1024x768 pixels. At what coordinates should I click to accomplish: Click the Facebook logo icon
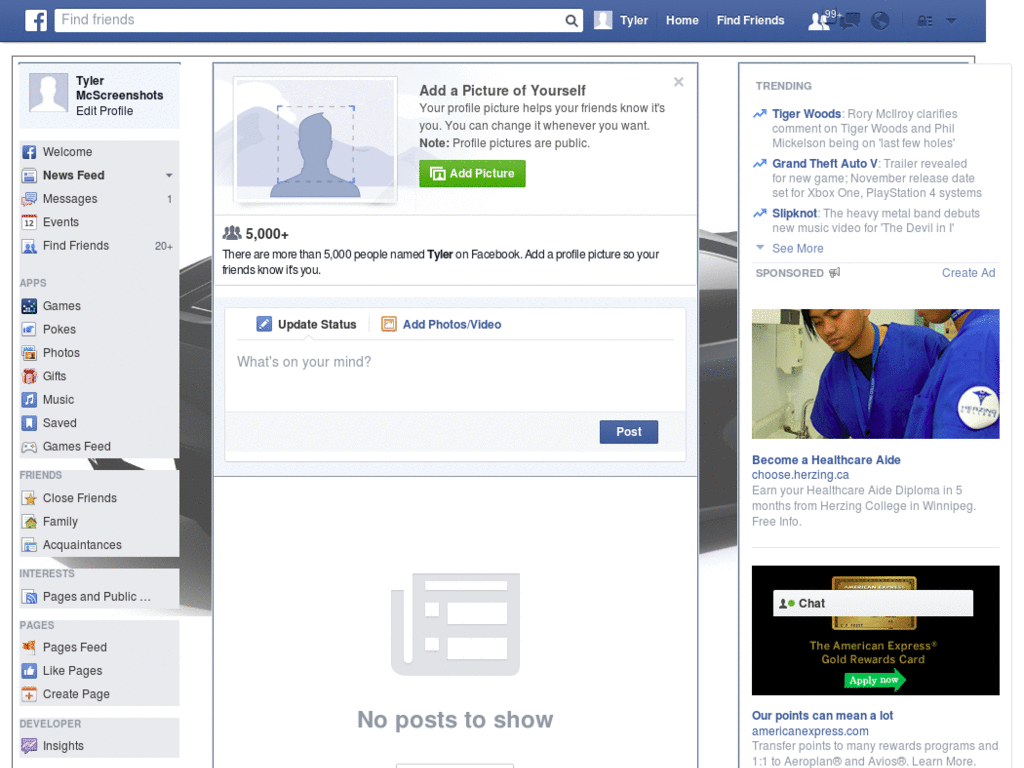(36, 20)
